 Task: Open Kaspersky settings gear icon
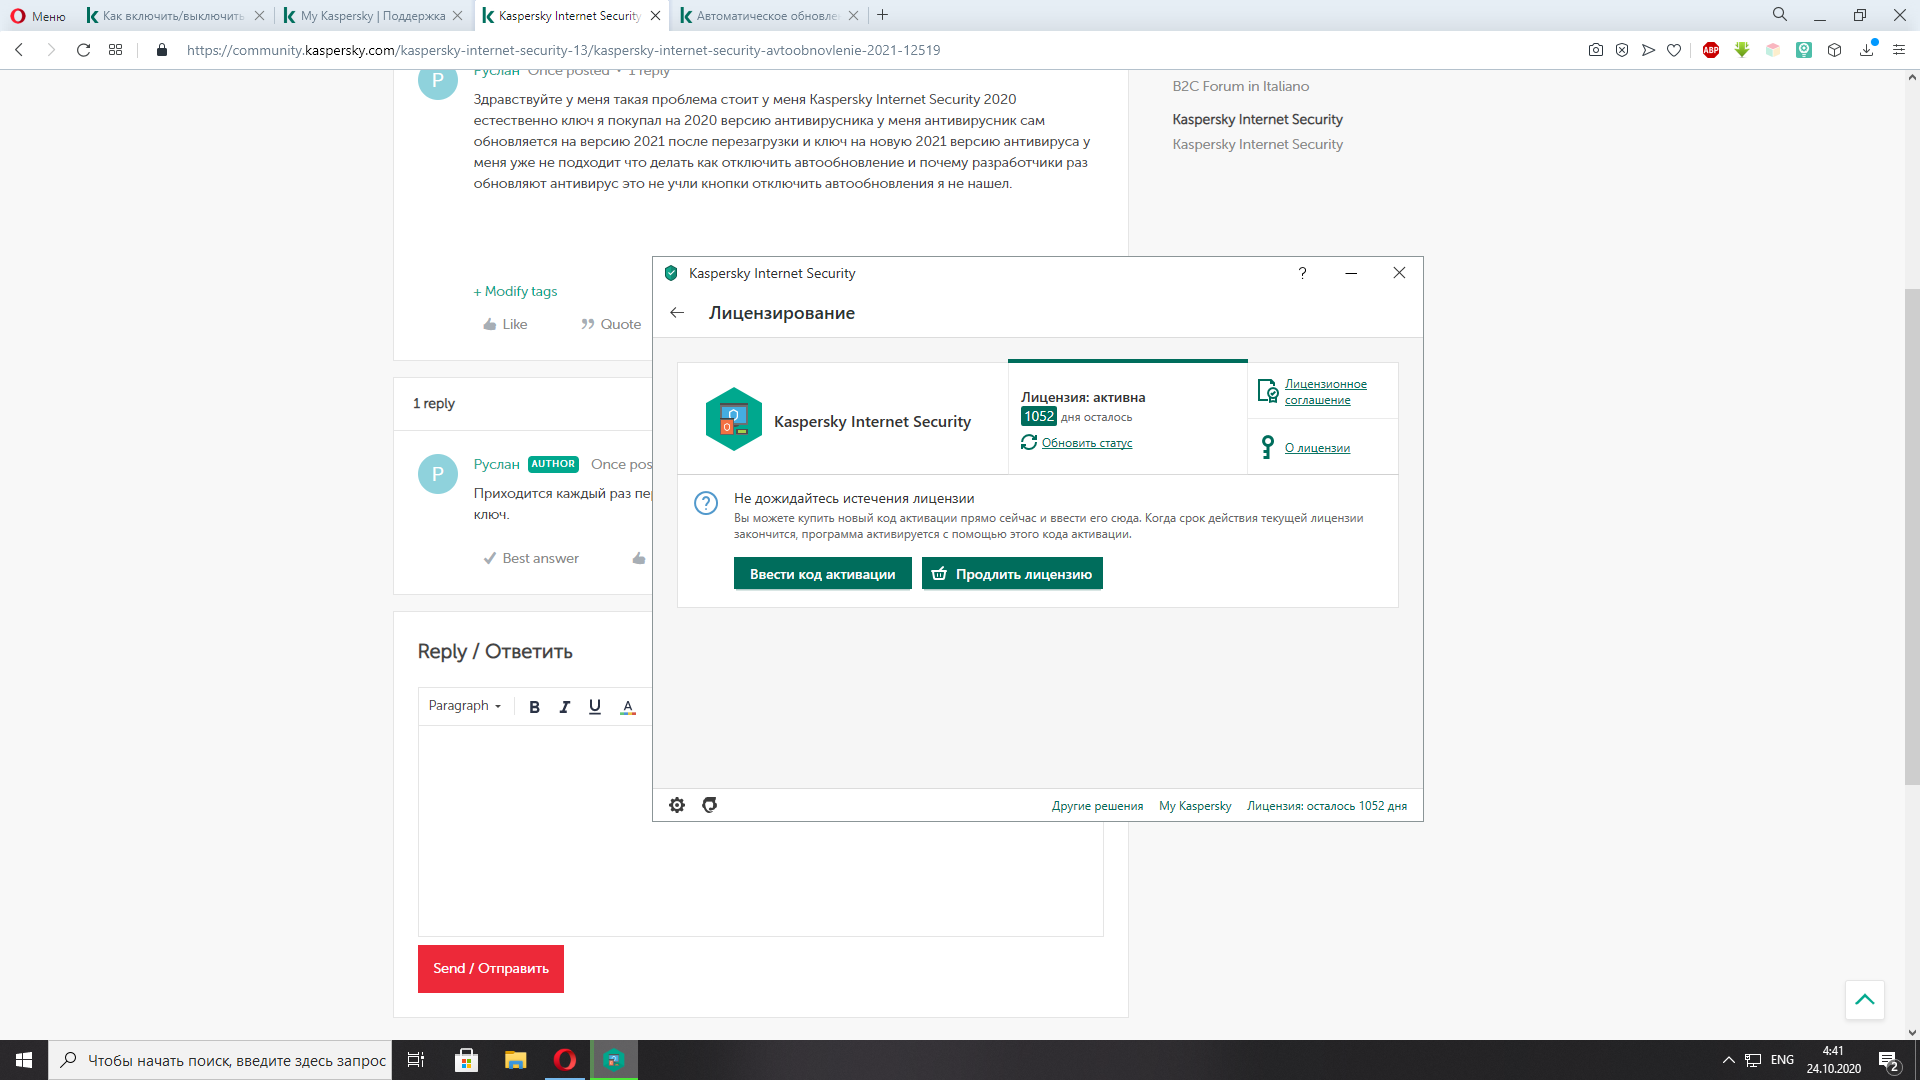point(677,805)
